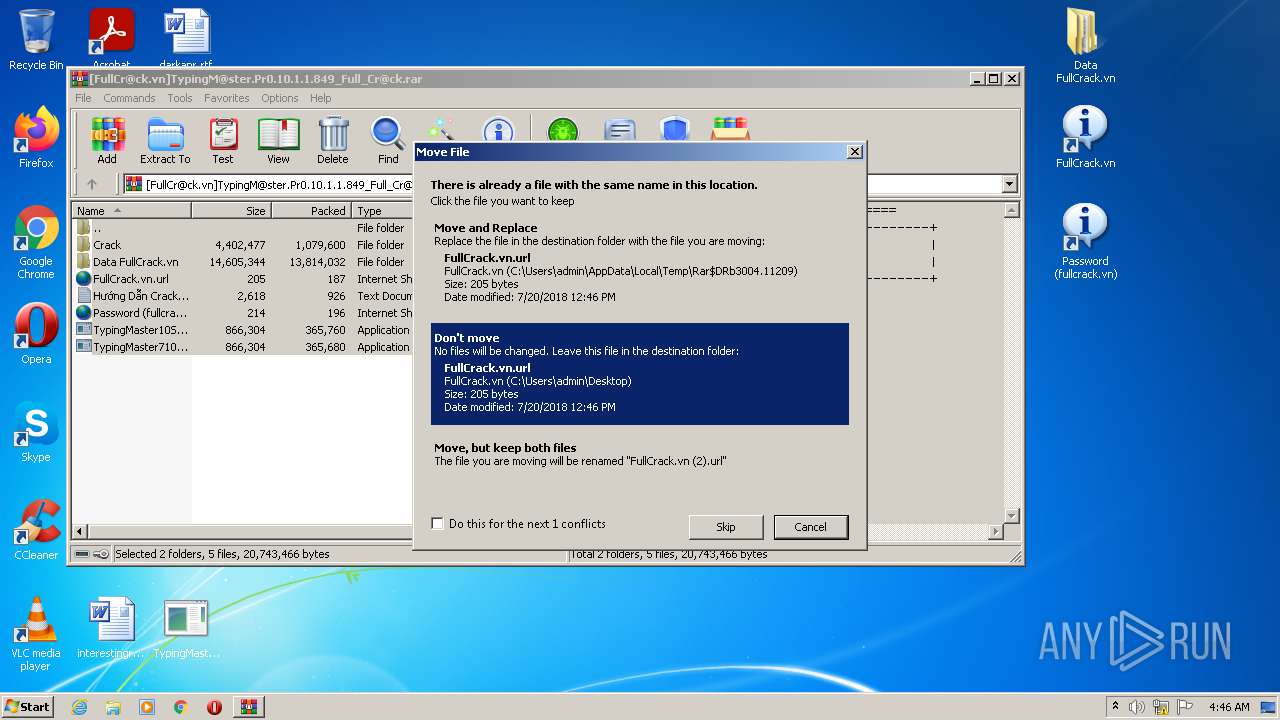Click Internet Explorer in the taskbar
1280x720 pixels.
79,707
